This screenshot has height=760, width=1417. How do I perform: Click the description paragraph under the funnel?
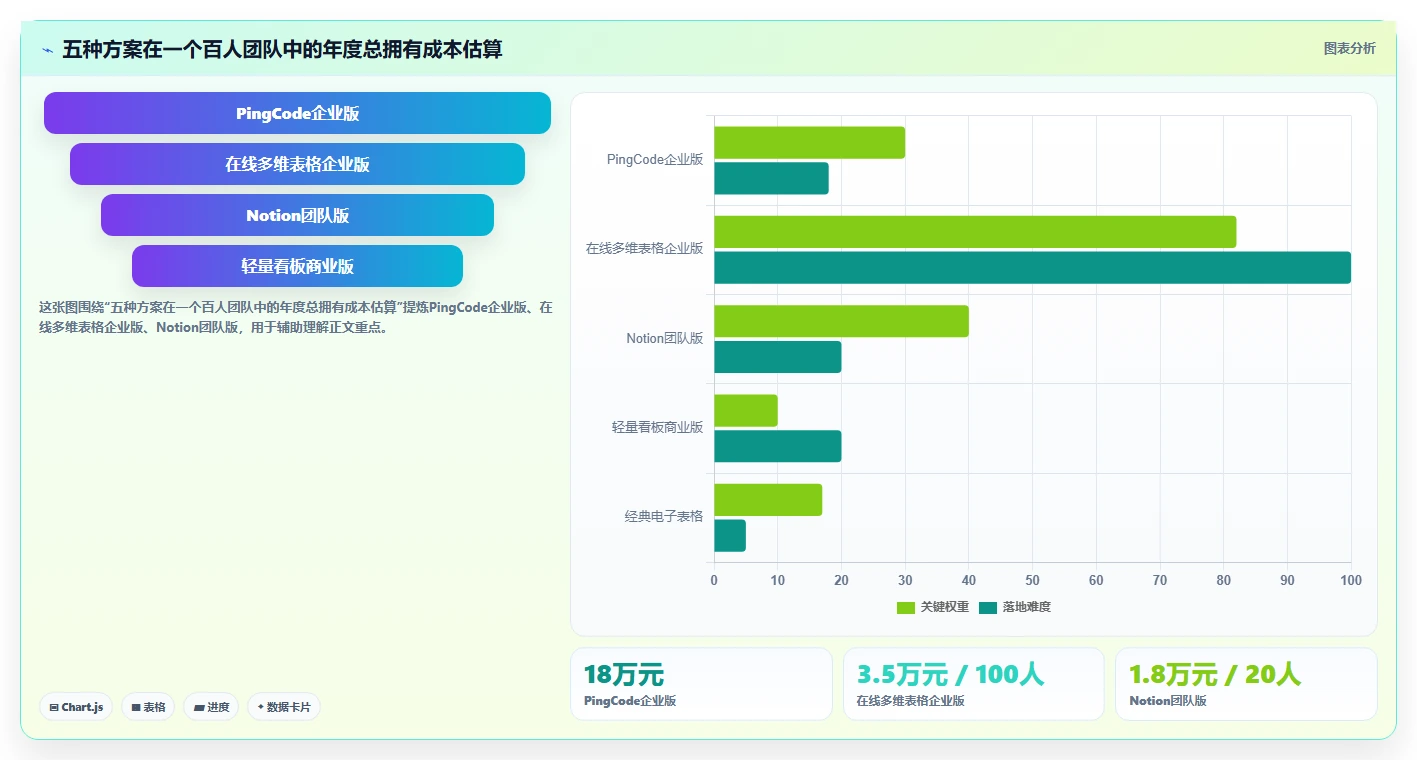click(296, 317)
